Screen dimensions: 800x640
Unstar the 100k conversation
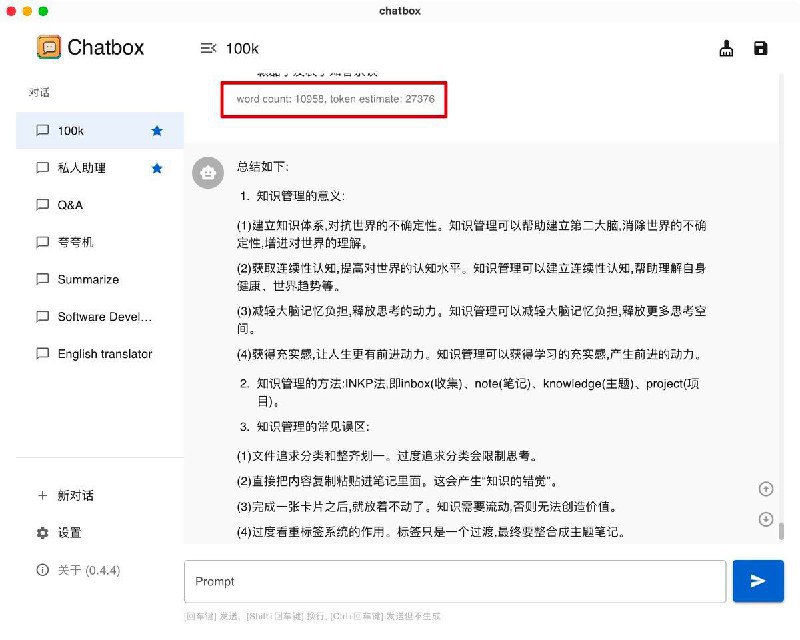coord(156,130)
